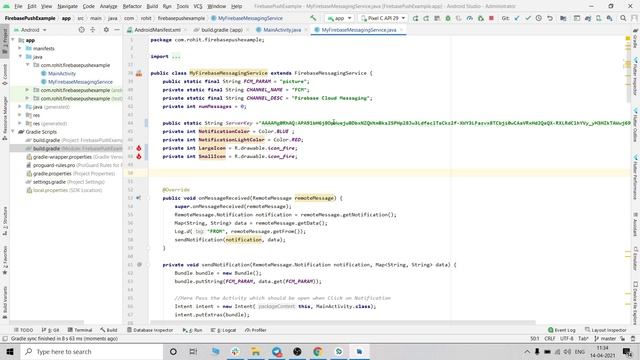Click the Git Update Project blue check

coord(517,18)
